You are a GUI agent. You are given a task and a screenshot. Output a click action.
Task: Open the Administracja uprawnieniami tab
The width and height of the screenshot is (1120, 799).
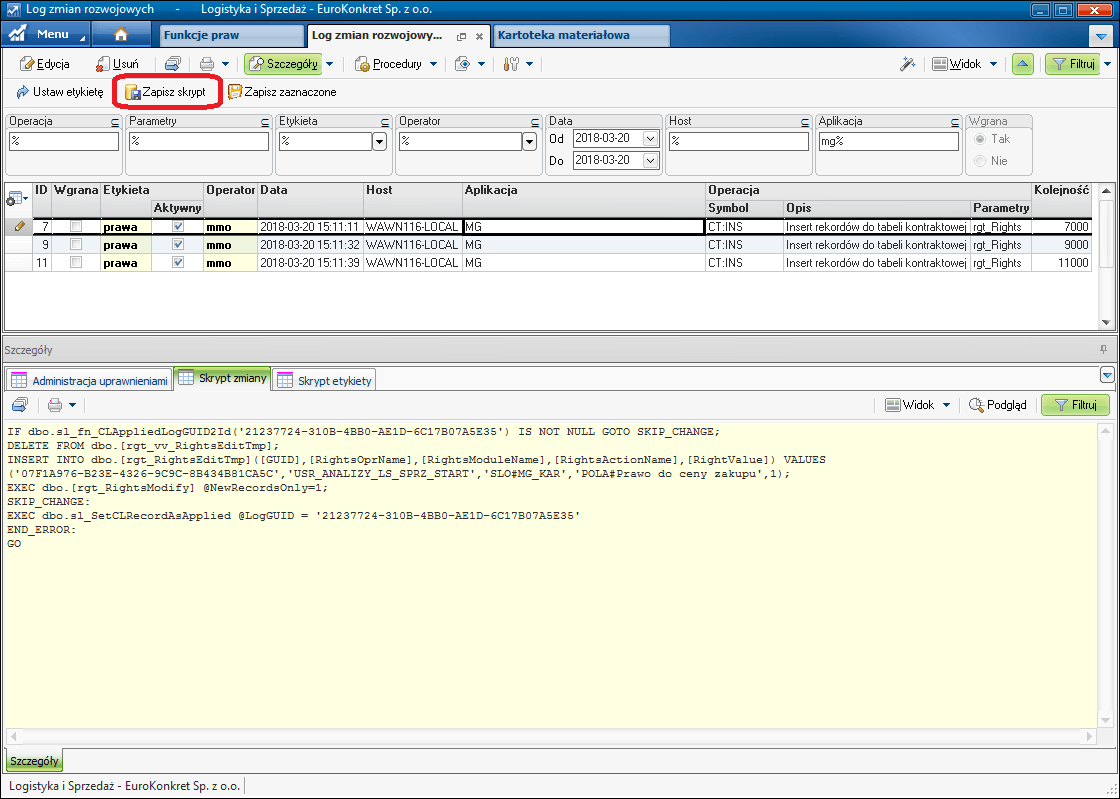pos(90,381)
